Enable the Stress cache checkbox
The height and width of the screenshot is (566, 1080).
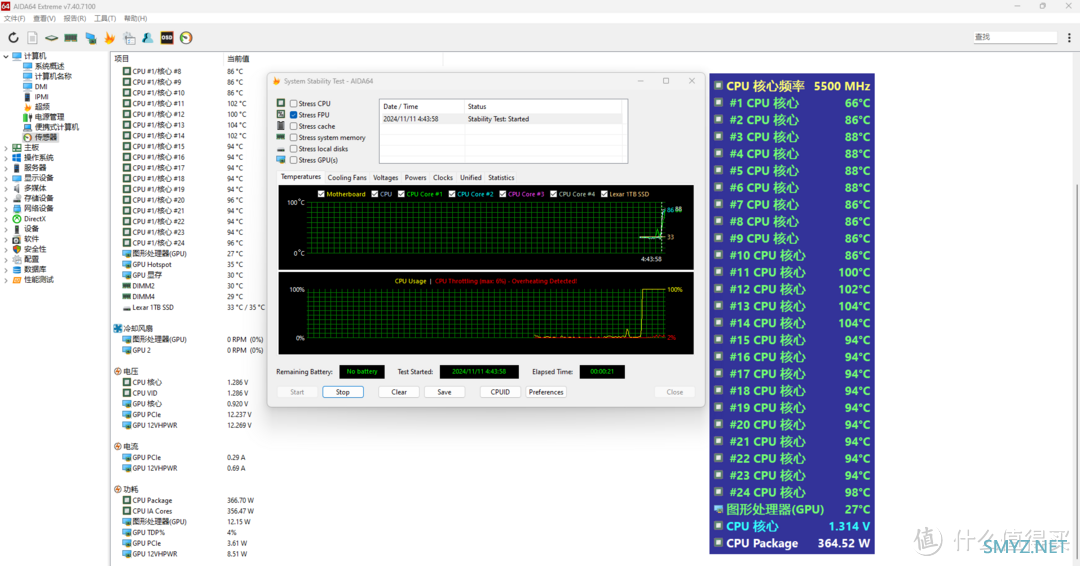click(x=293, y=127)
